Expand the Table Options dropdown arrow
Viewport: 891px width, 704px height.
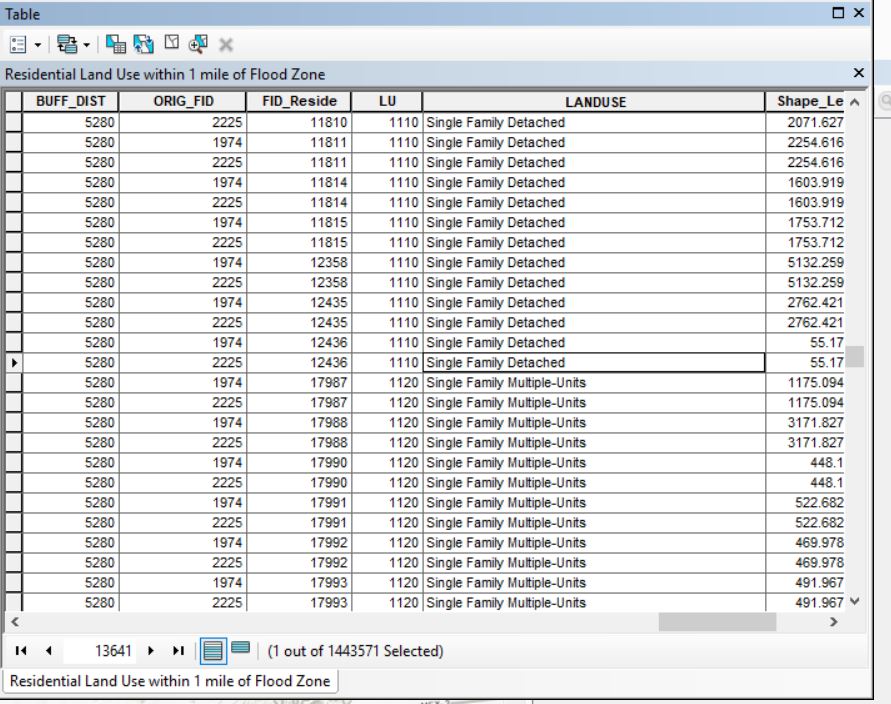click(38, 45)
